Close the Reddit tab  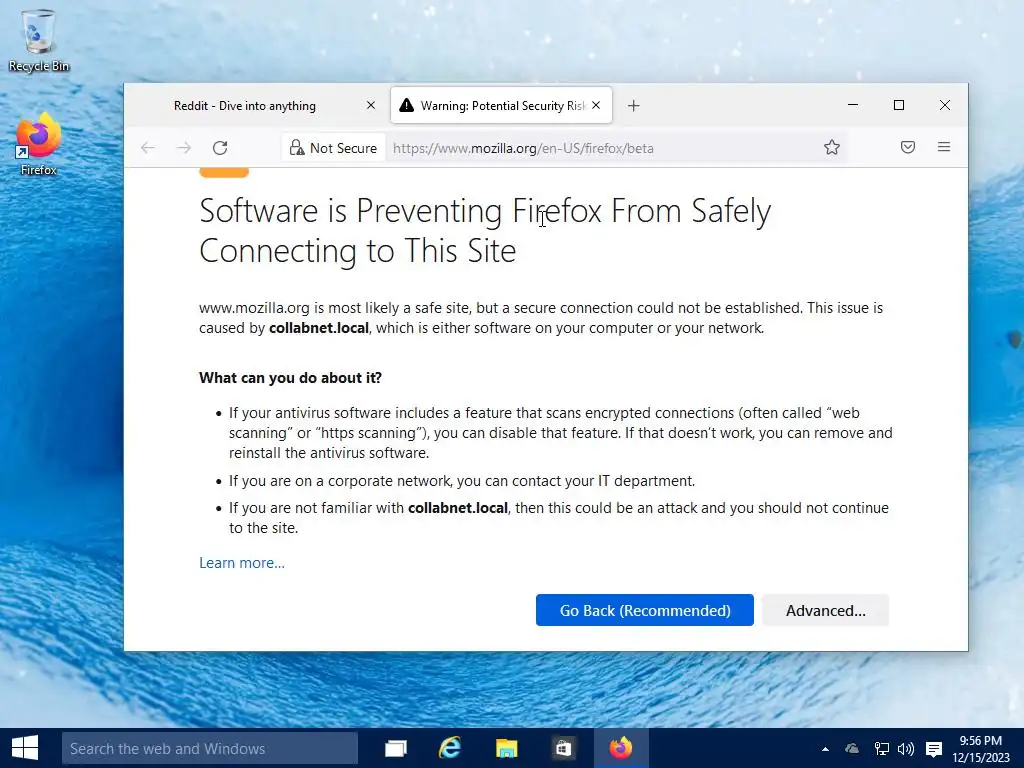371,106
